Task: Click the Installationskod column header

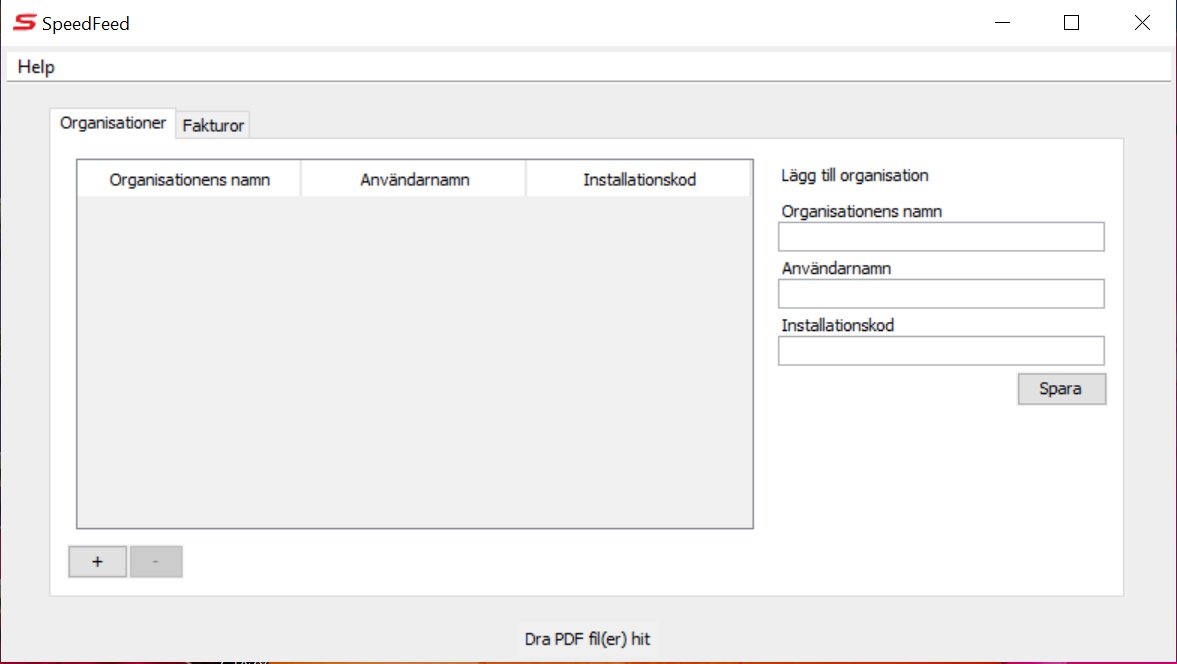Action: 639,180
